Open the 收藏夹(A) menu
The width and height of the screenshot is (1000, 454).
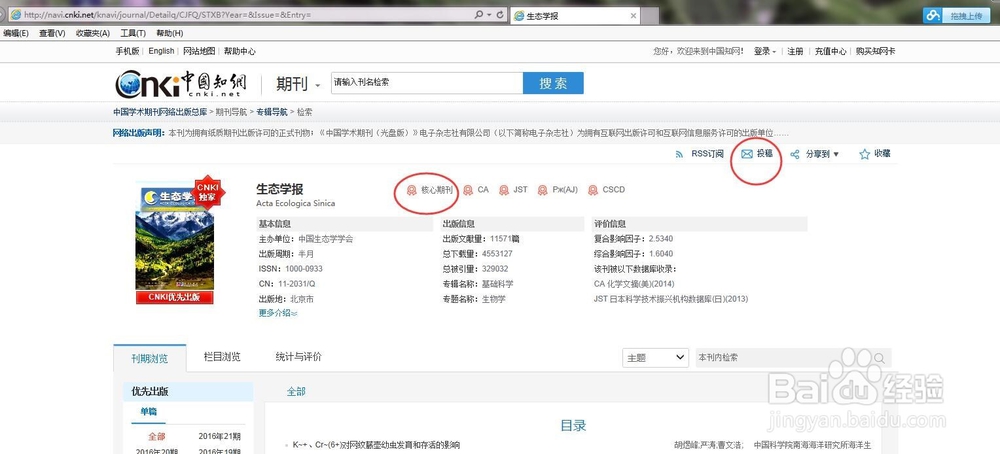92,33
